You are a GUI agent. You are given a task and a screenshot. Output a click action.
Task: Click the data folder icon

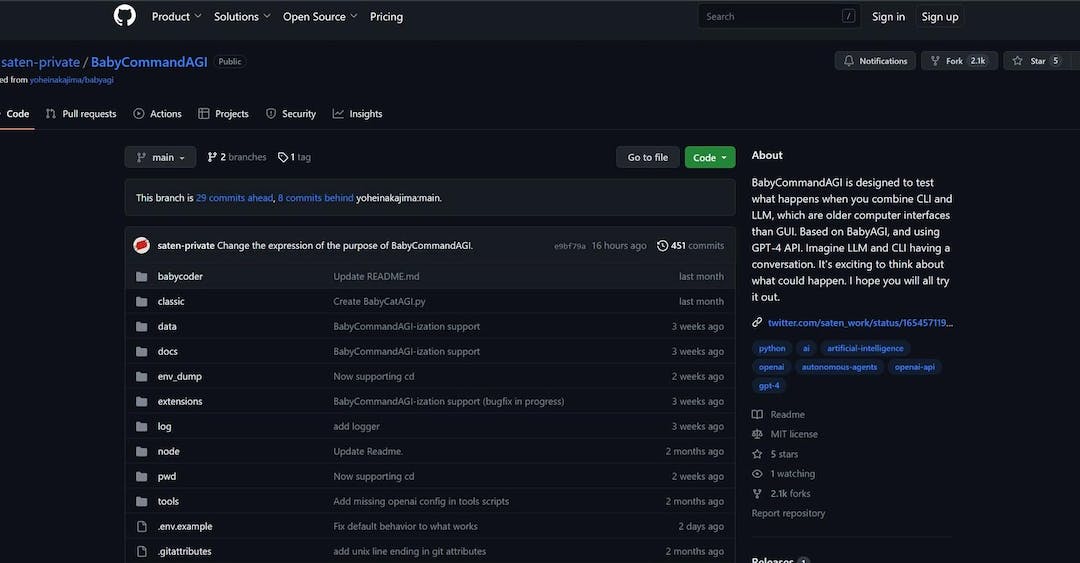click(141, 327)
